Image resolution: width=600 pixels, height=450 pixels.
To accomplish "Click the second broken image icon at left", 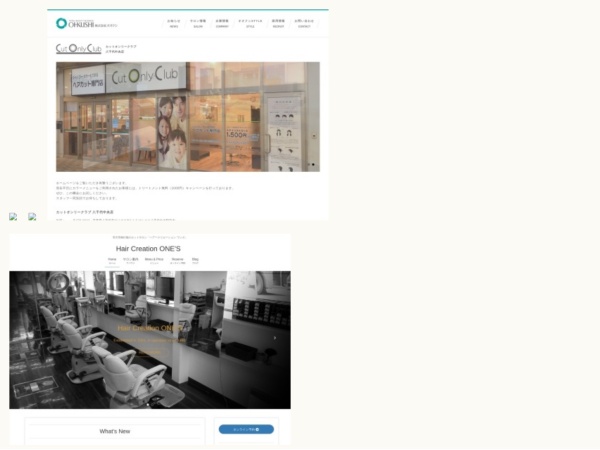I will [32, 217].
